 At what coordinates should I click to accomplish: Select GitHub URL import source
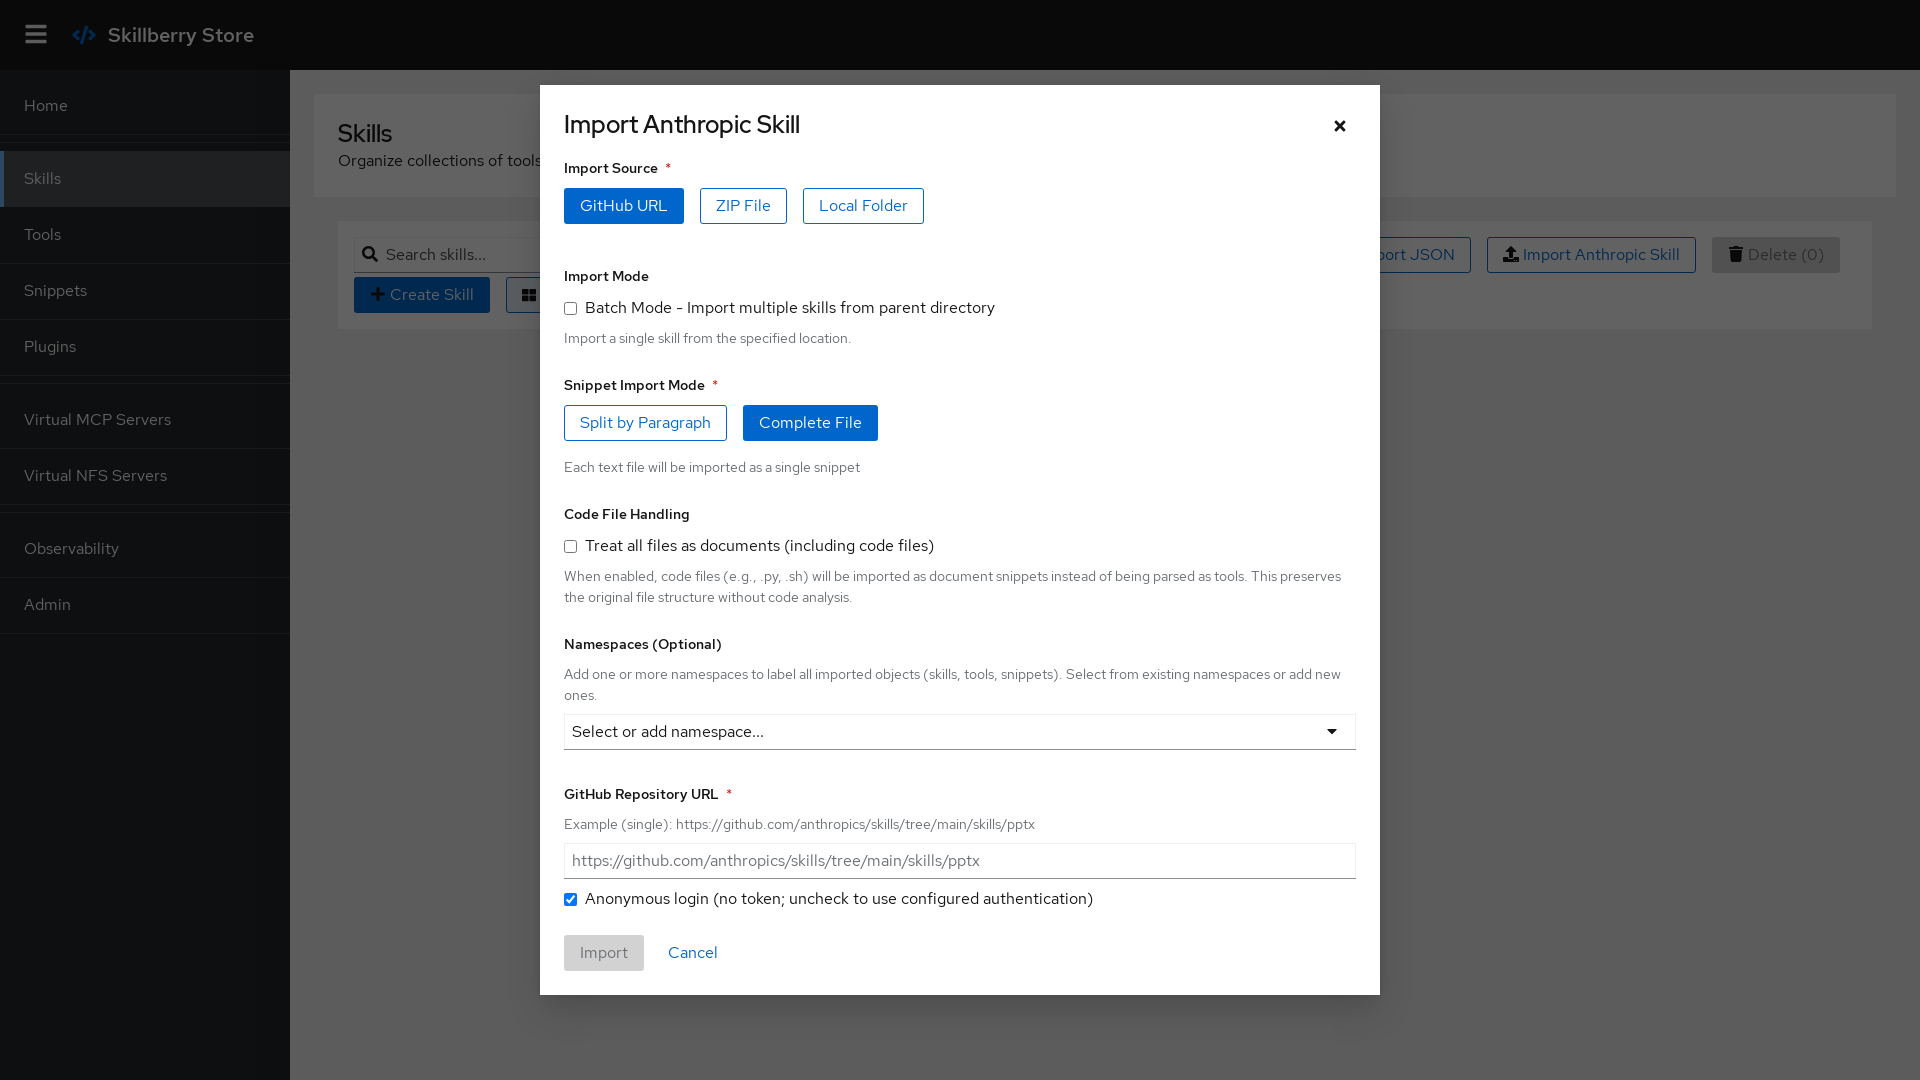624,206
